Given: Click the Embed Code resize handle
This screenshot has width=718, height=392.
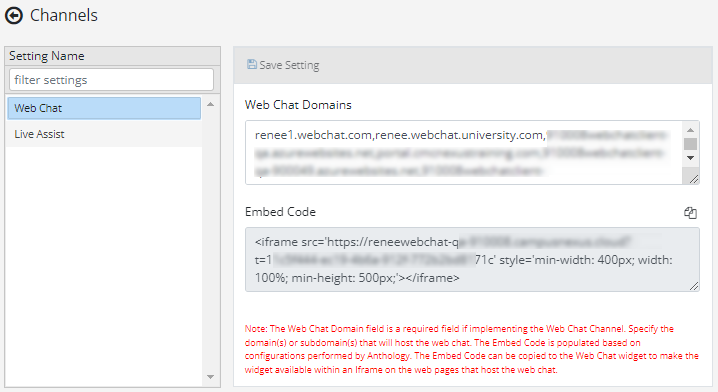Looking at the screenshot, I should click(694, 286).
